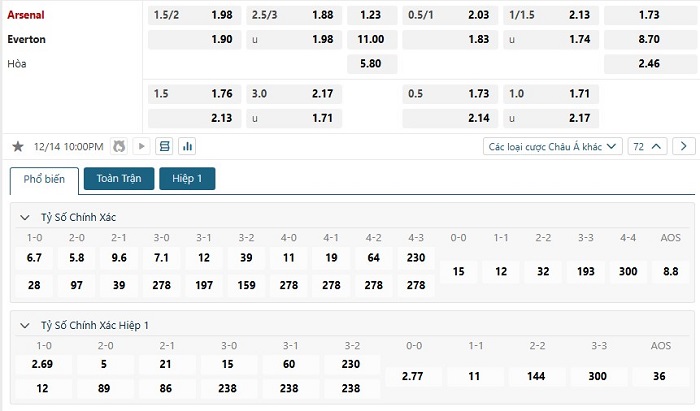This screenshot has height=411, width=700.
Task: Select Arsenal handicap 1.5/2 odds 1.98
Action: (193, 15)
